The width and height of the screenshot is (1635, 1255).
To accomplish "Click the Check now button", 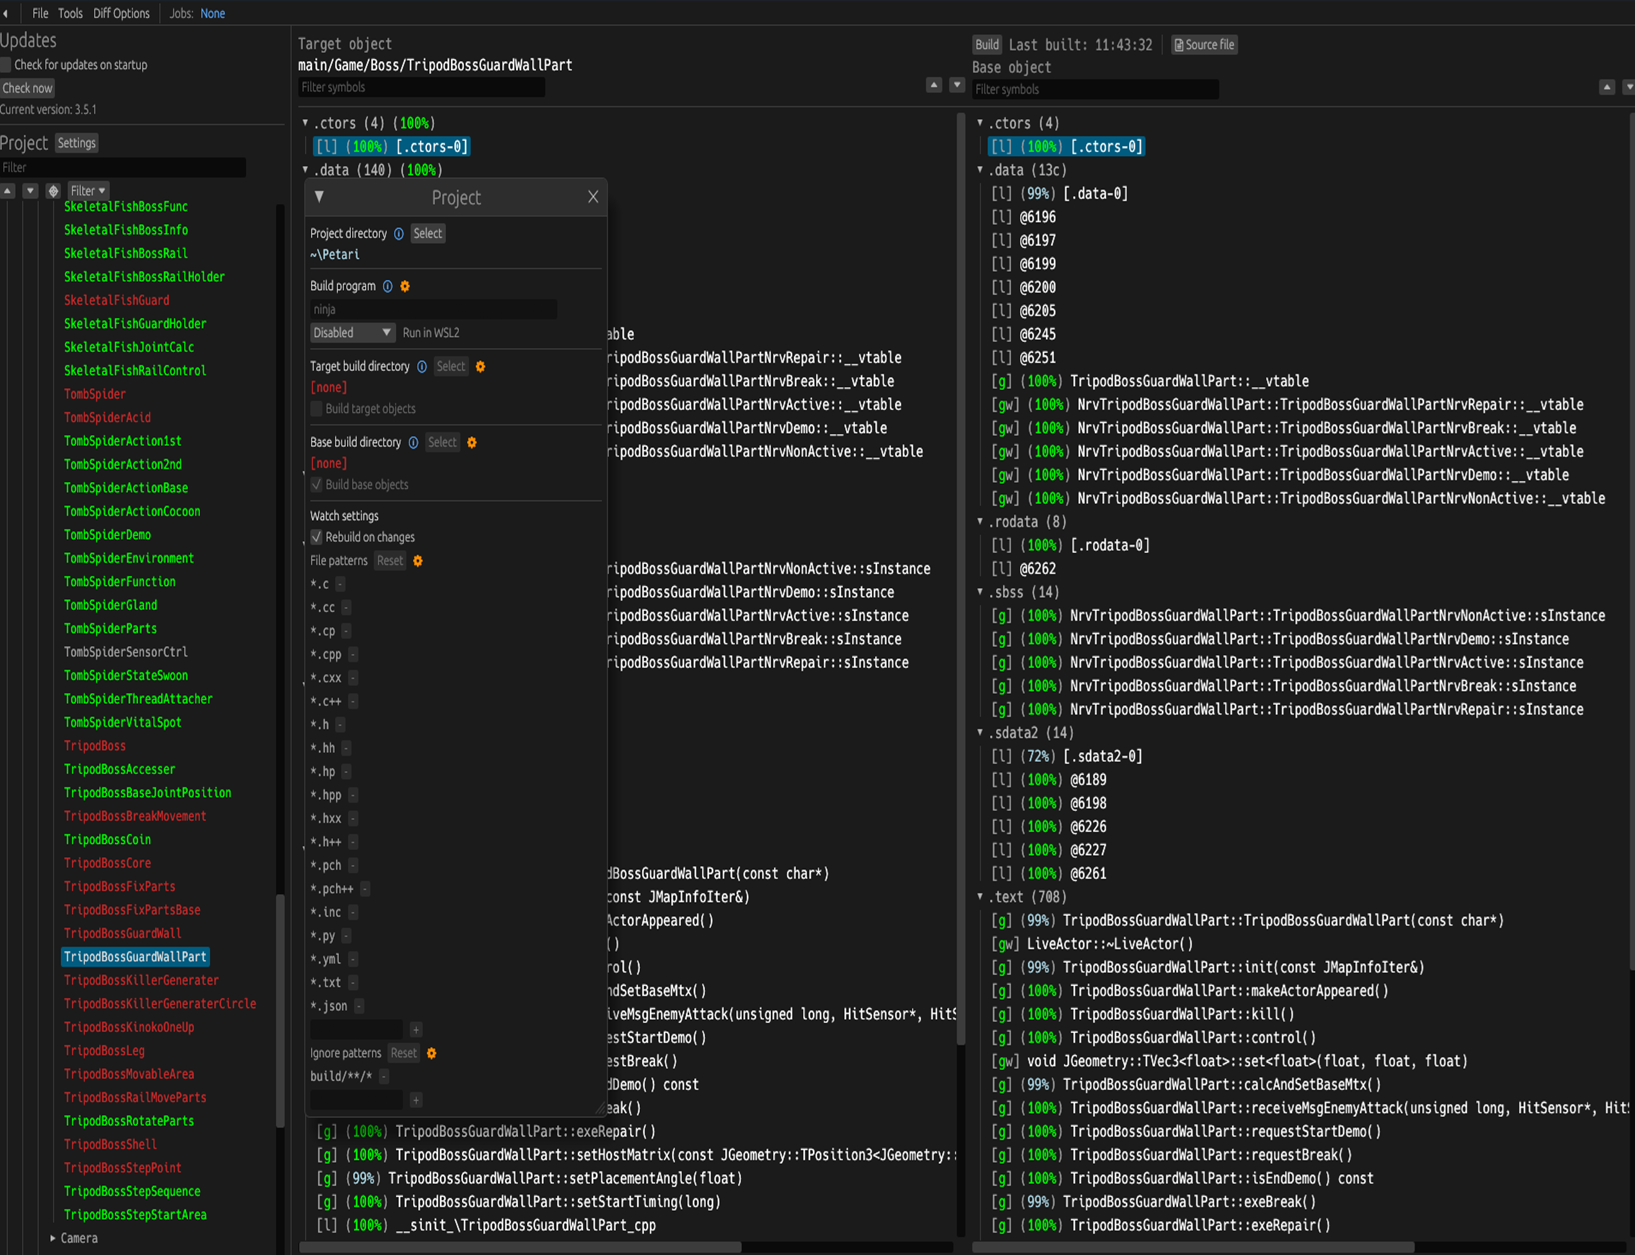I will tap(27, 88).
